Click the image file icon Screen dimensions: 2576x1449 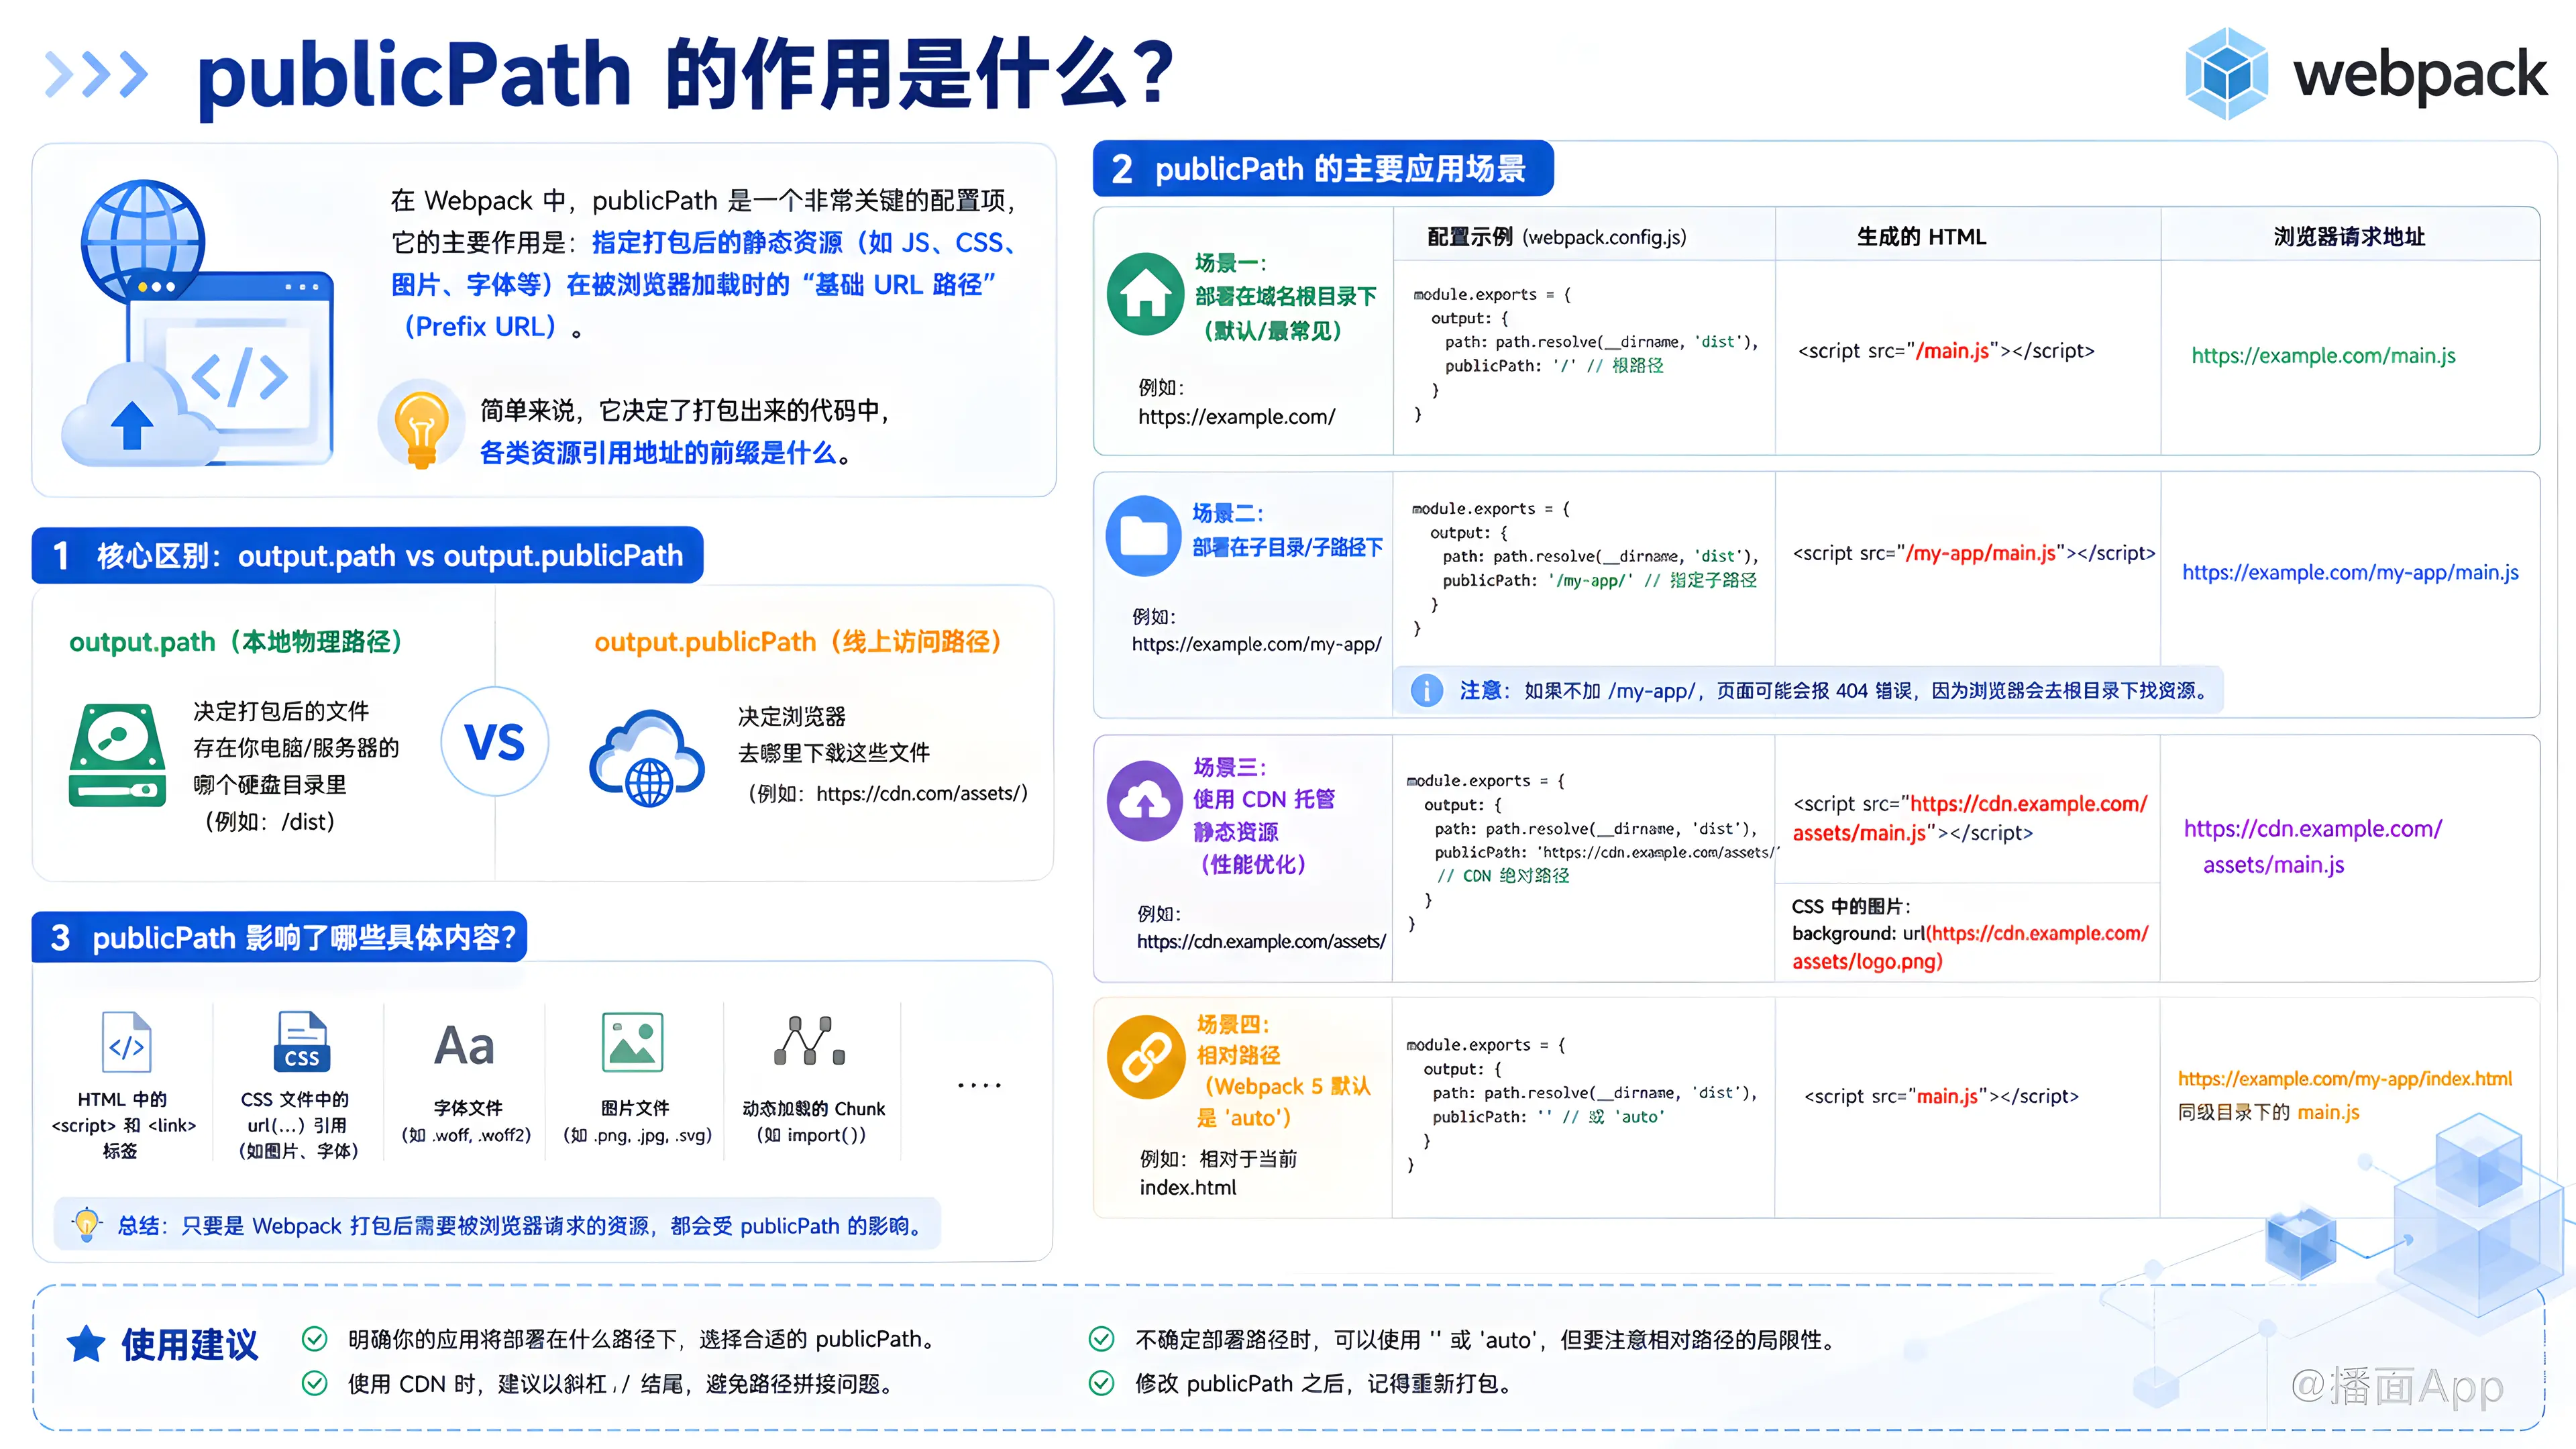(632, 1042)
